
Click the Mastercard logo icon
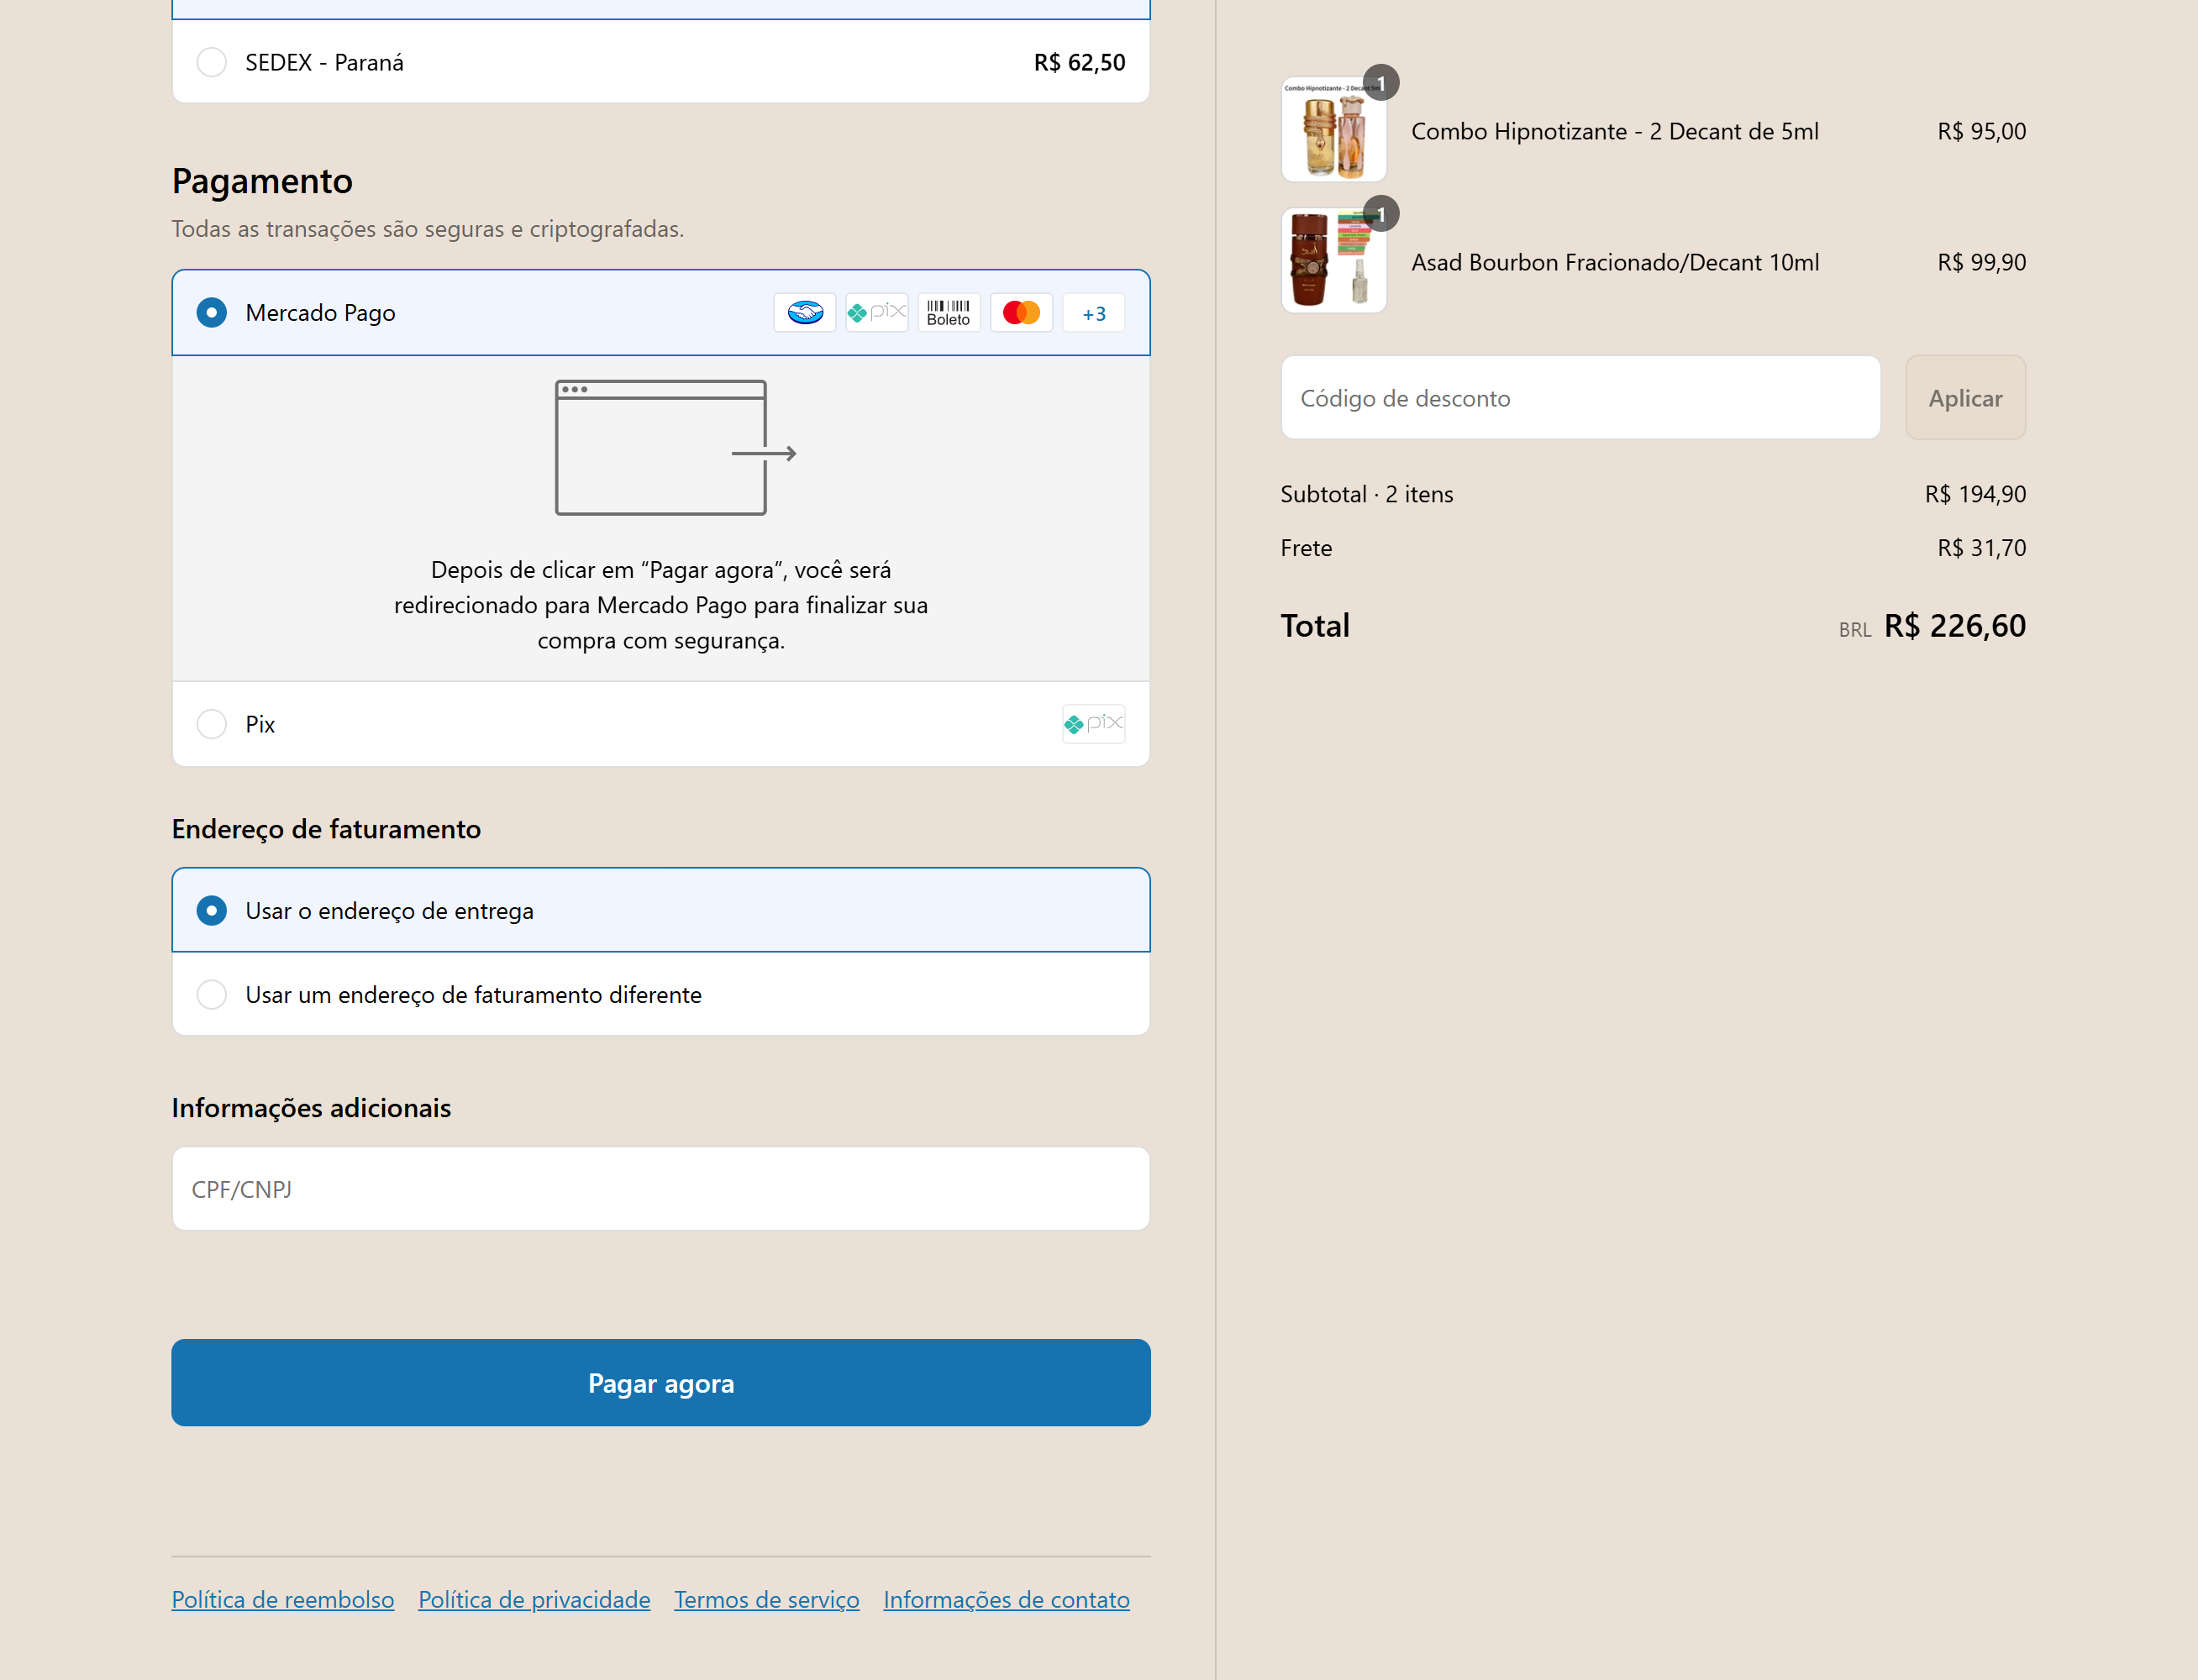1021,313
